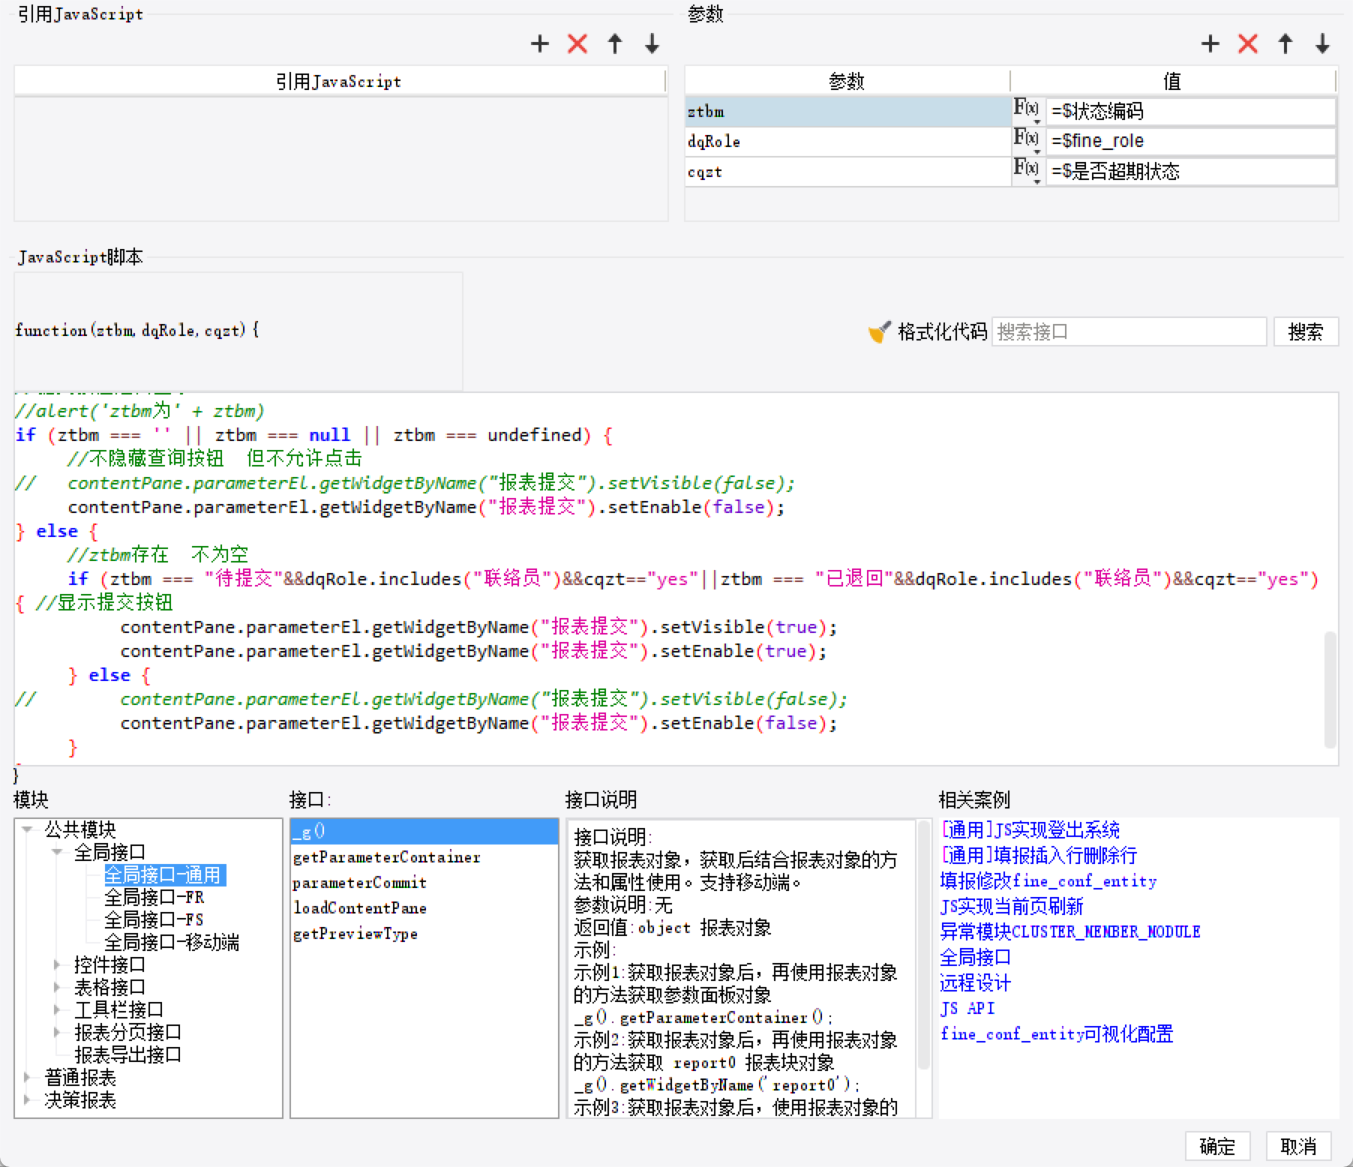
Task: Edit the value =$状态编码
Action: (x=1190, y=111)
